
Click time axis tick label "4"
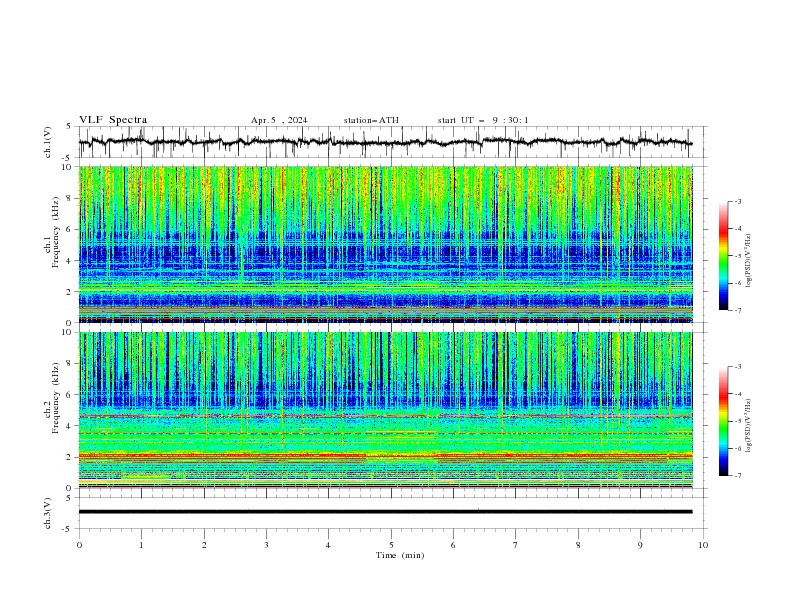328,545
